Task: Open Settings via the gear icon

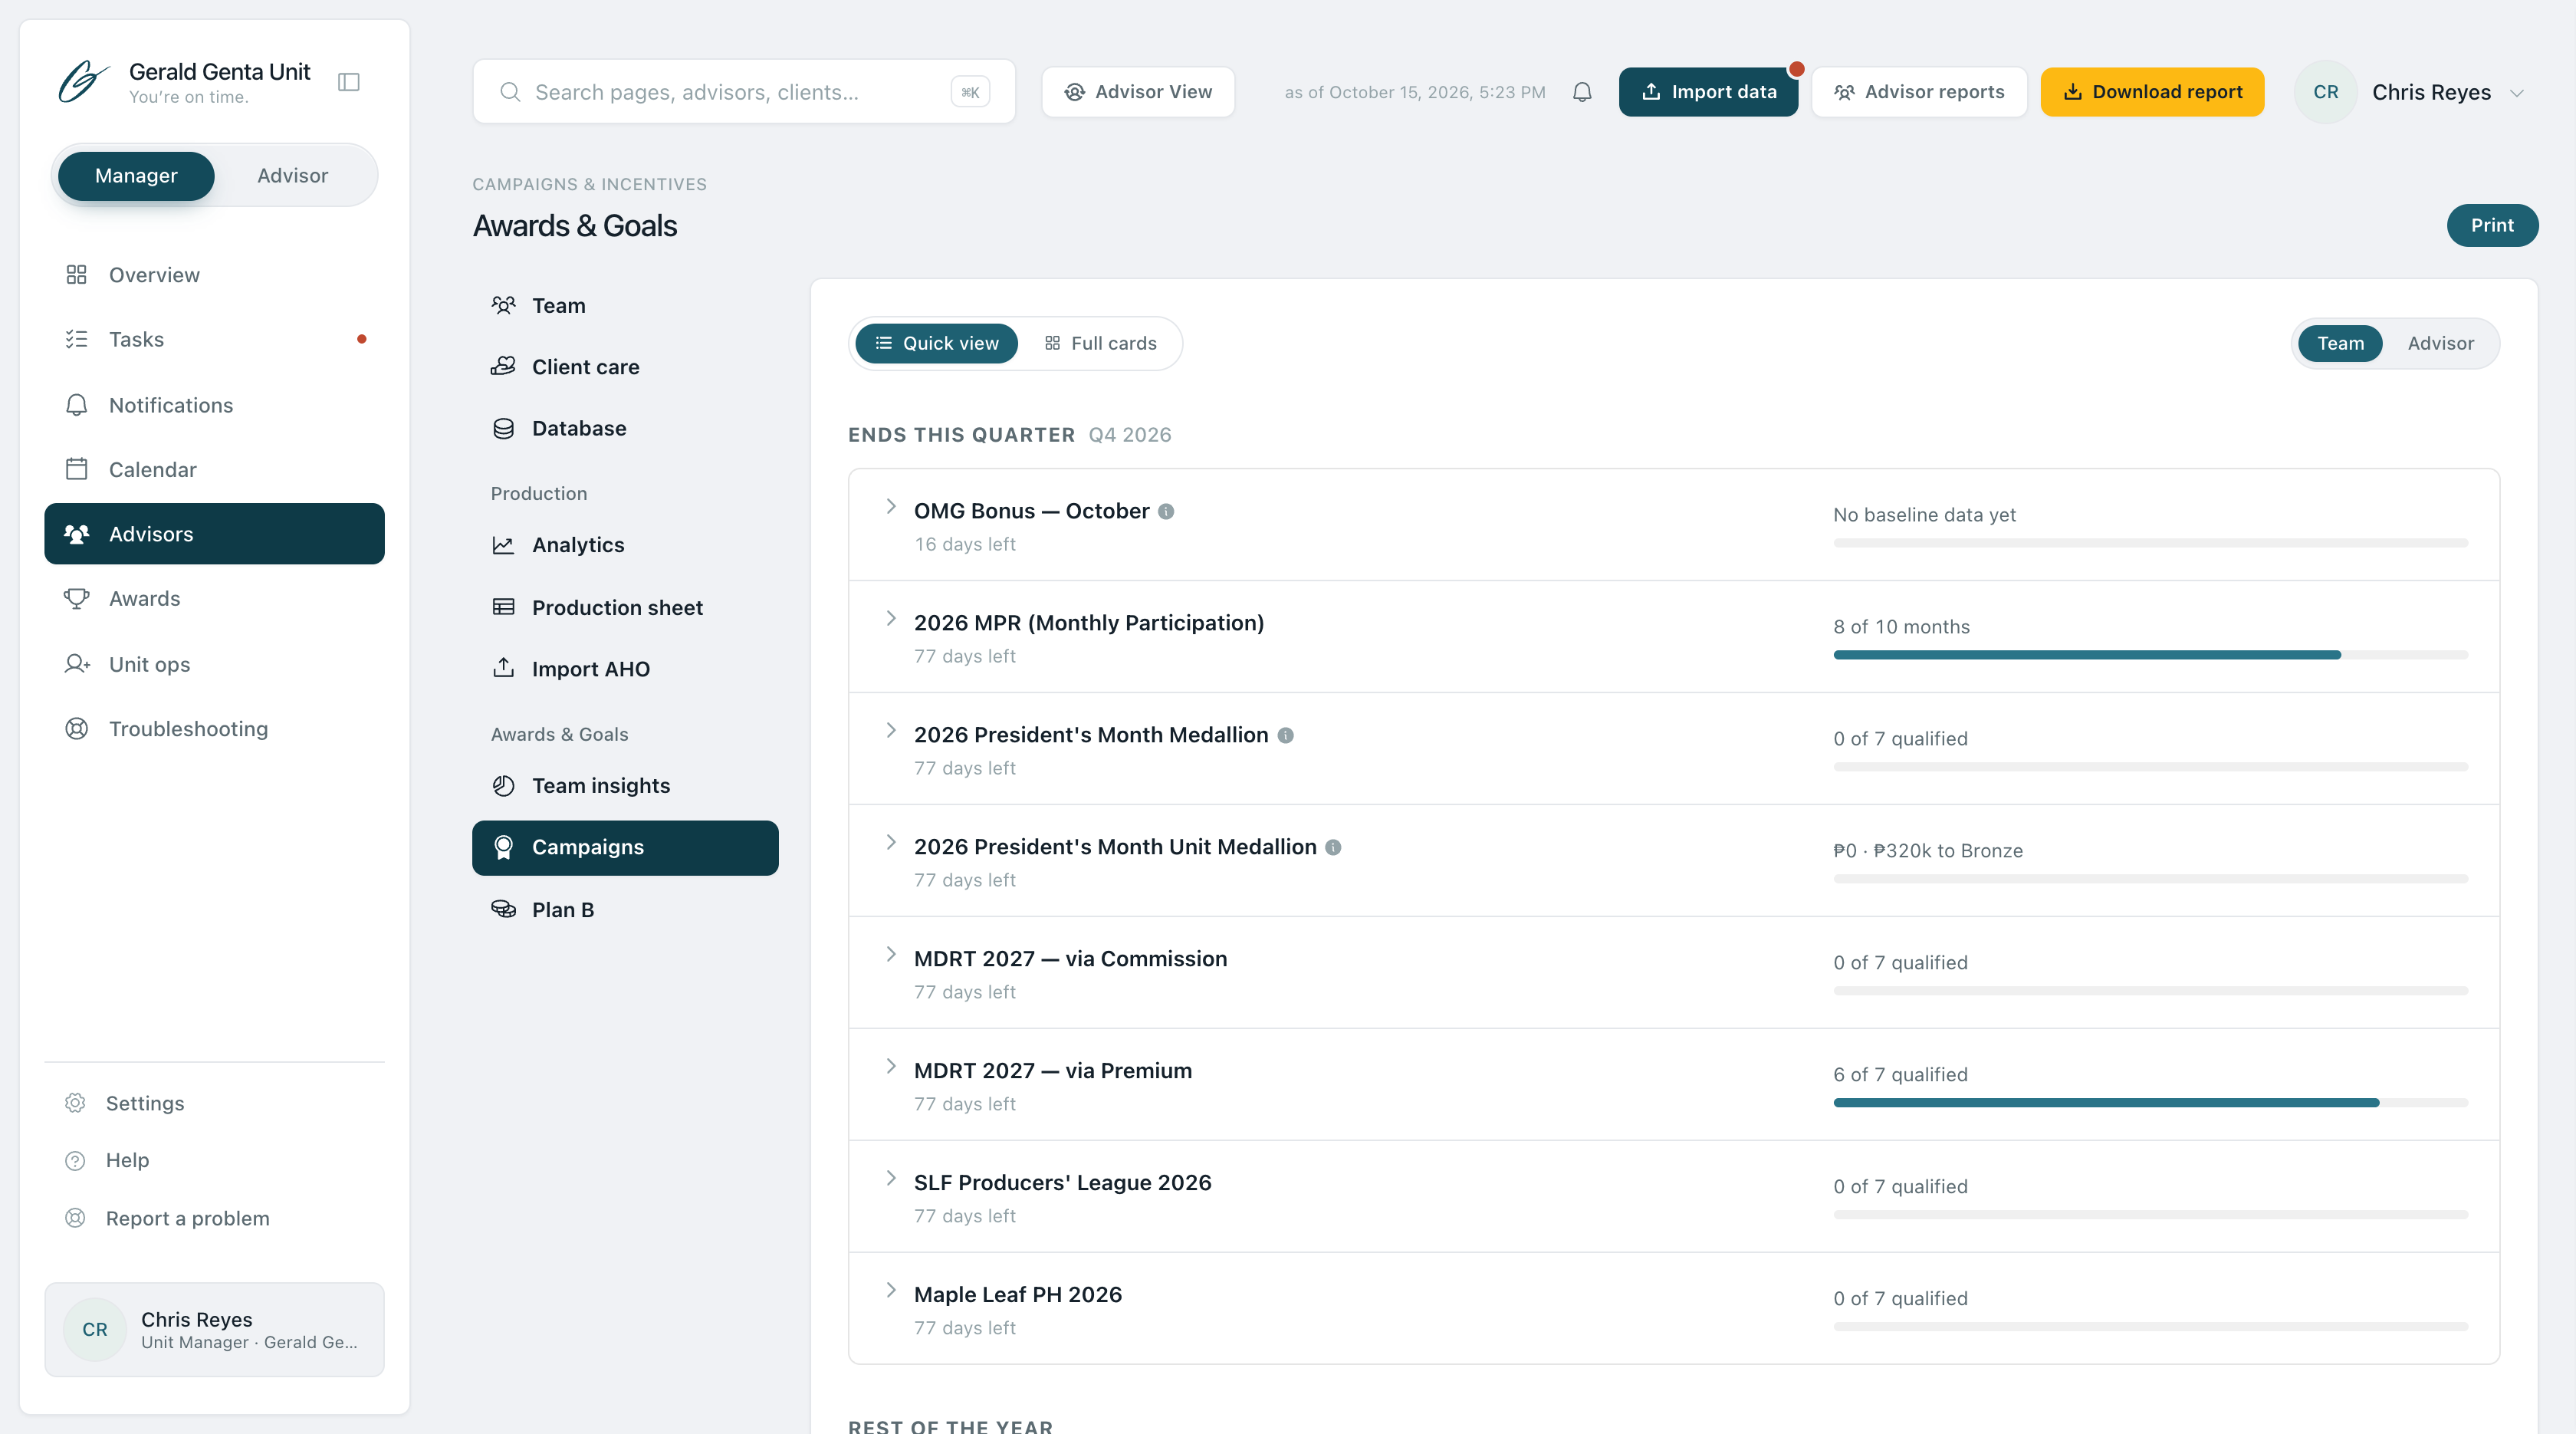Action: (75, 1103)
